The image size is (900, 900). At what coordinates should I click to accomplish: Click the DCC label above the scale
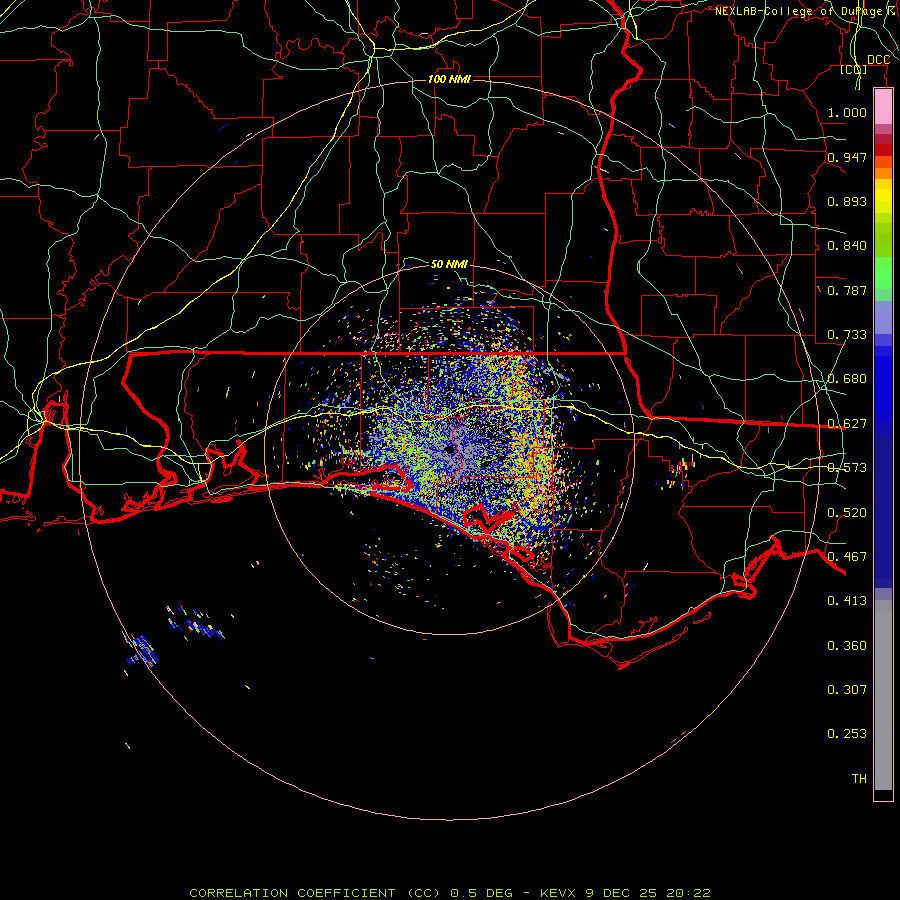878,60
